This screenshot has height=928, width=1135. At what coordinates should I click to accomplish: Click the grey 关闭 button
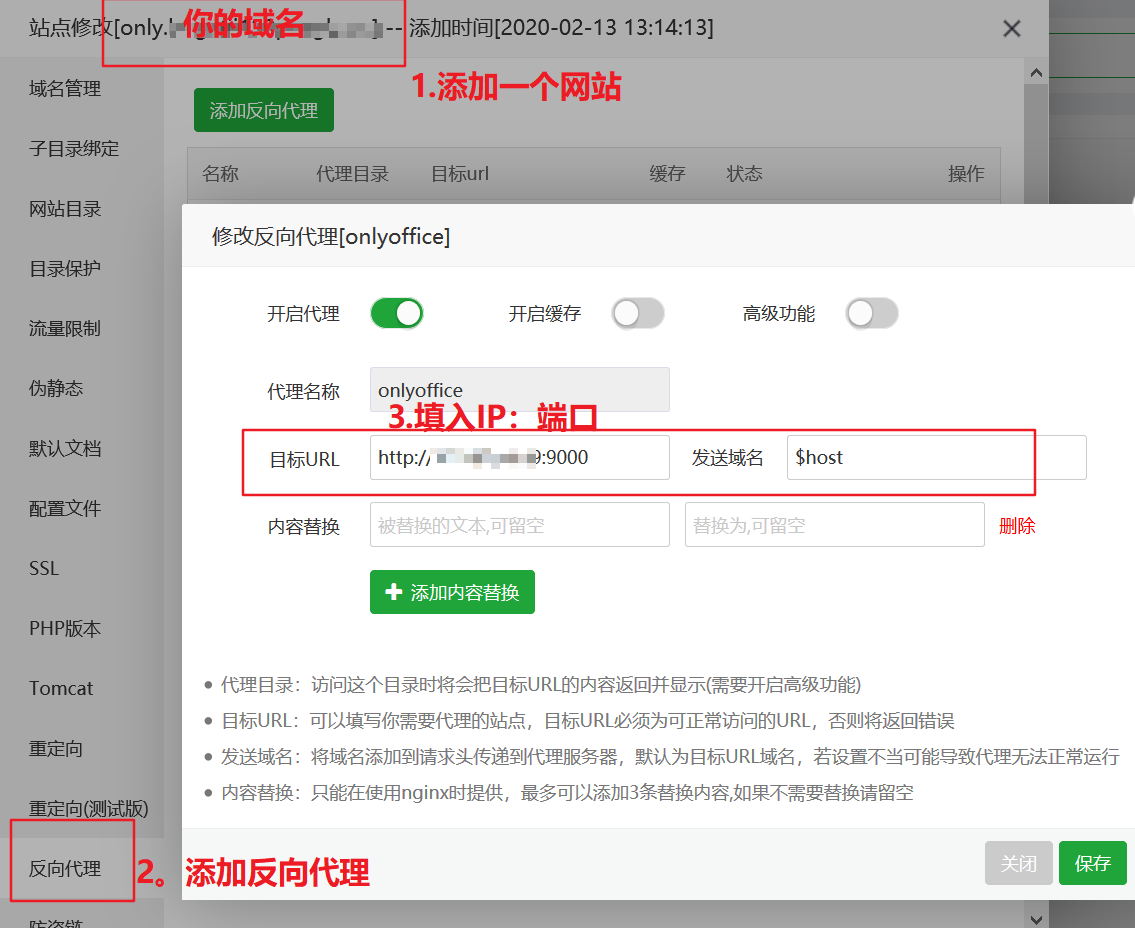click(1018, 863)
